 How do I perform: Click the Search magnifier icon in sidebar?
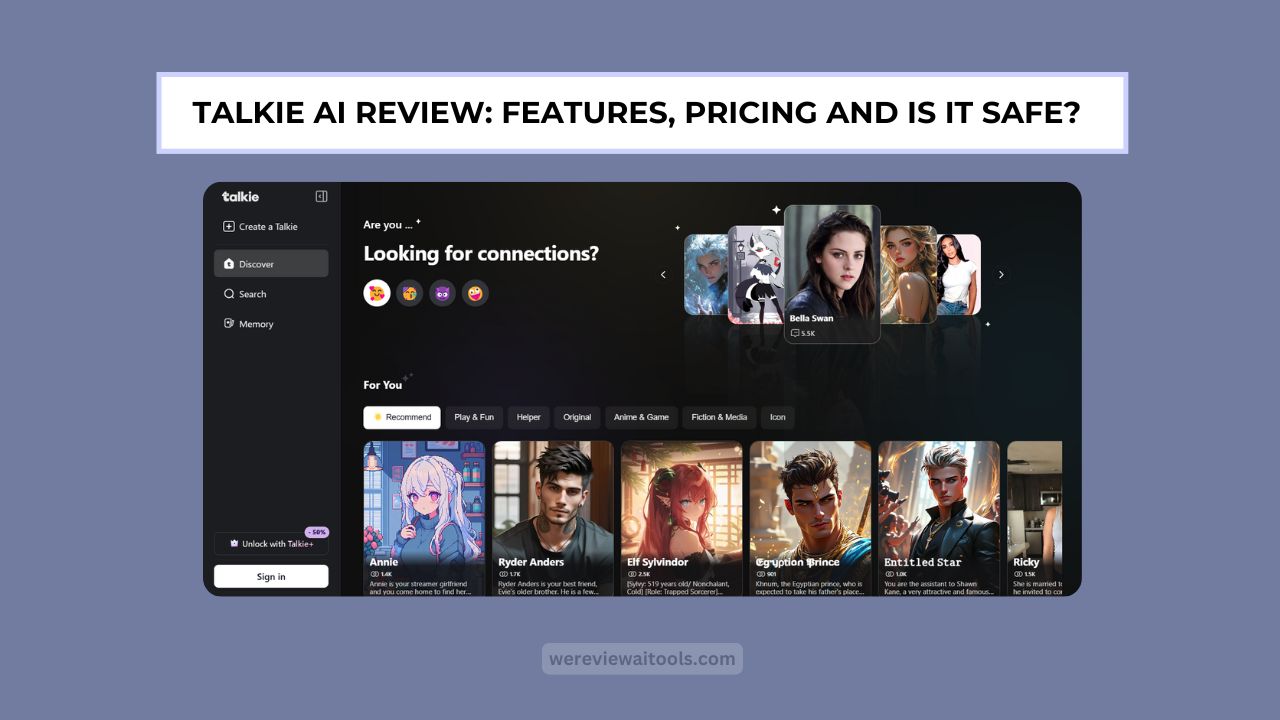point(229,293)
